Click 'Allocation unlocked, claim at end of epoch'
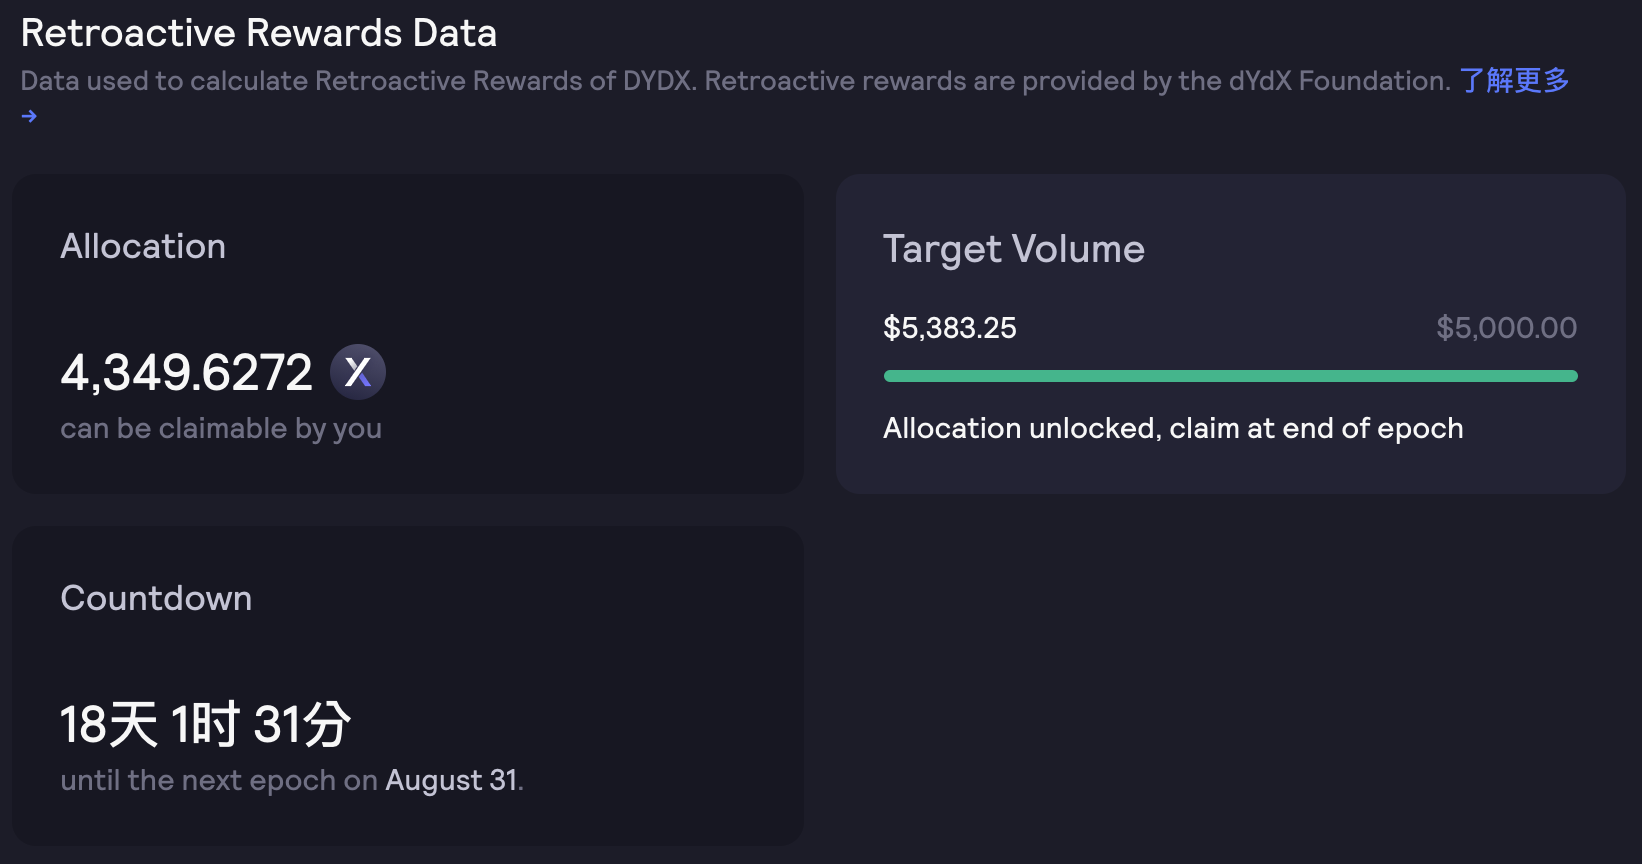The image size is (1642, 864). tap(1173, 428)
